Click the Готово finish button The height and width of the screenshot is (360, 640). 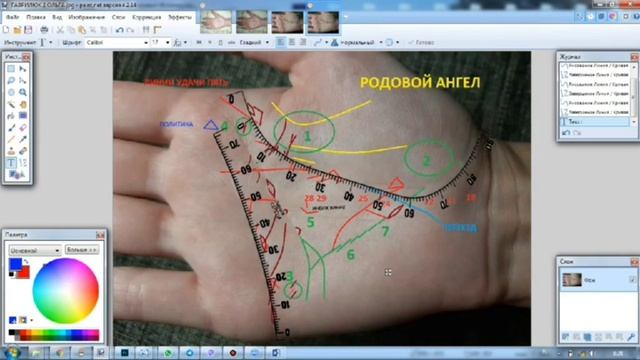[x=422, y=42]
